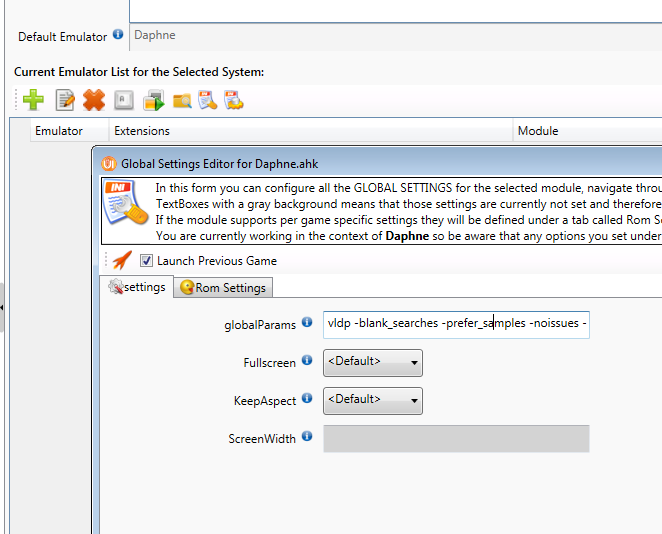
Task: Click the 'Launch Previous Game' label text
Action: [217, 261]
